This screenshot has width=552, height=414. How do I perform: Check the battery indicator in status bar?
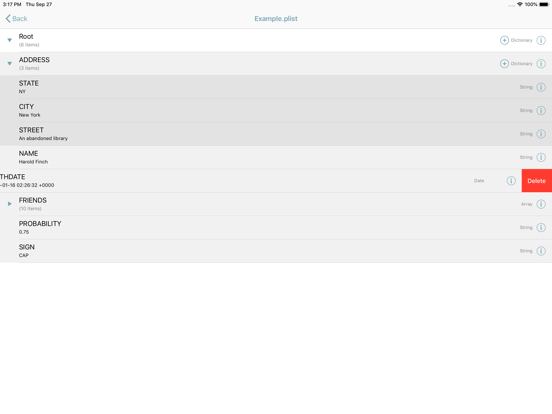544,4
